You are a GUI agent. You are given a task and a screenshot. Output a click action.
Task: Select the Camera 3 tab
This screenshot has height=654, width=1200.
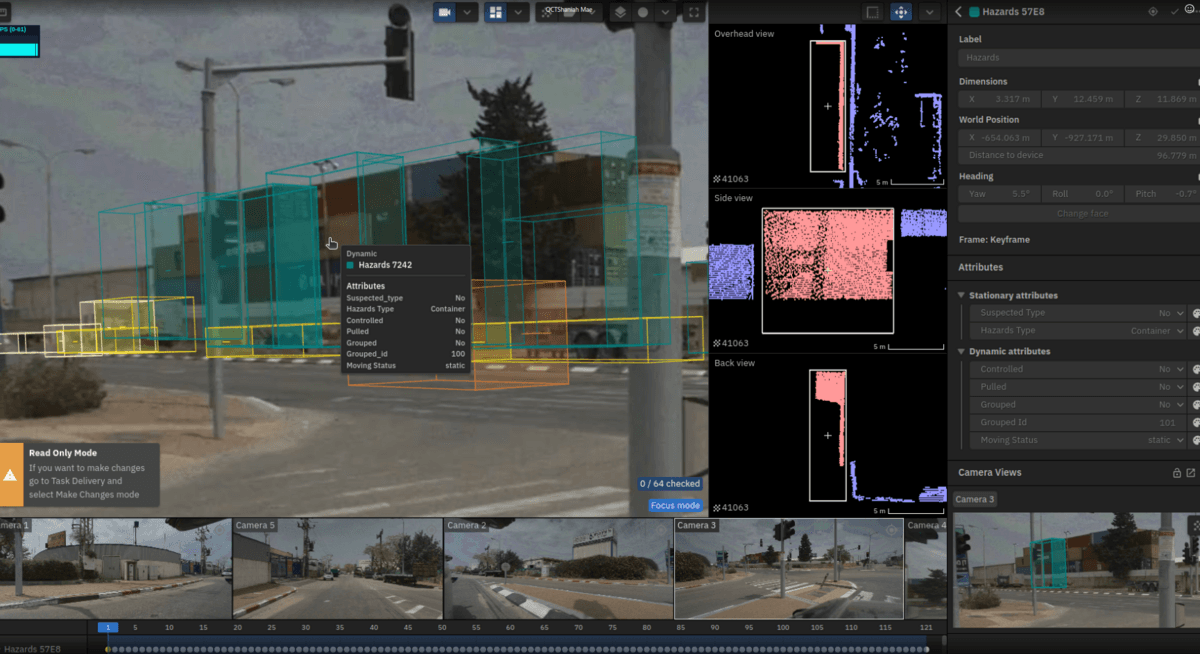[x=975, y=499]
